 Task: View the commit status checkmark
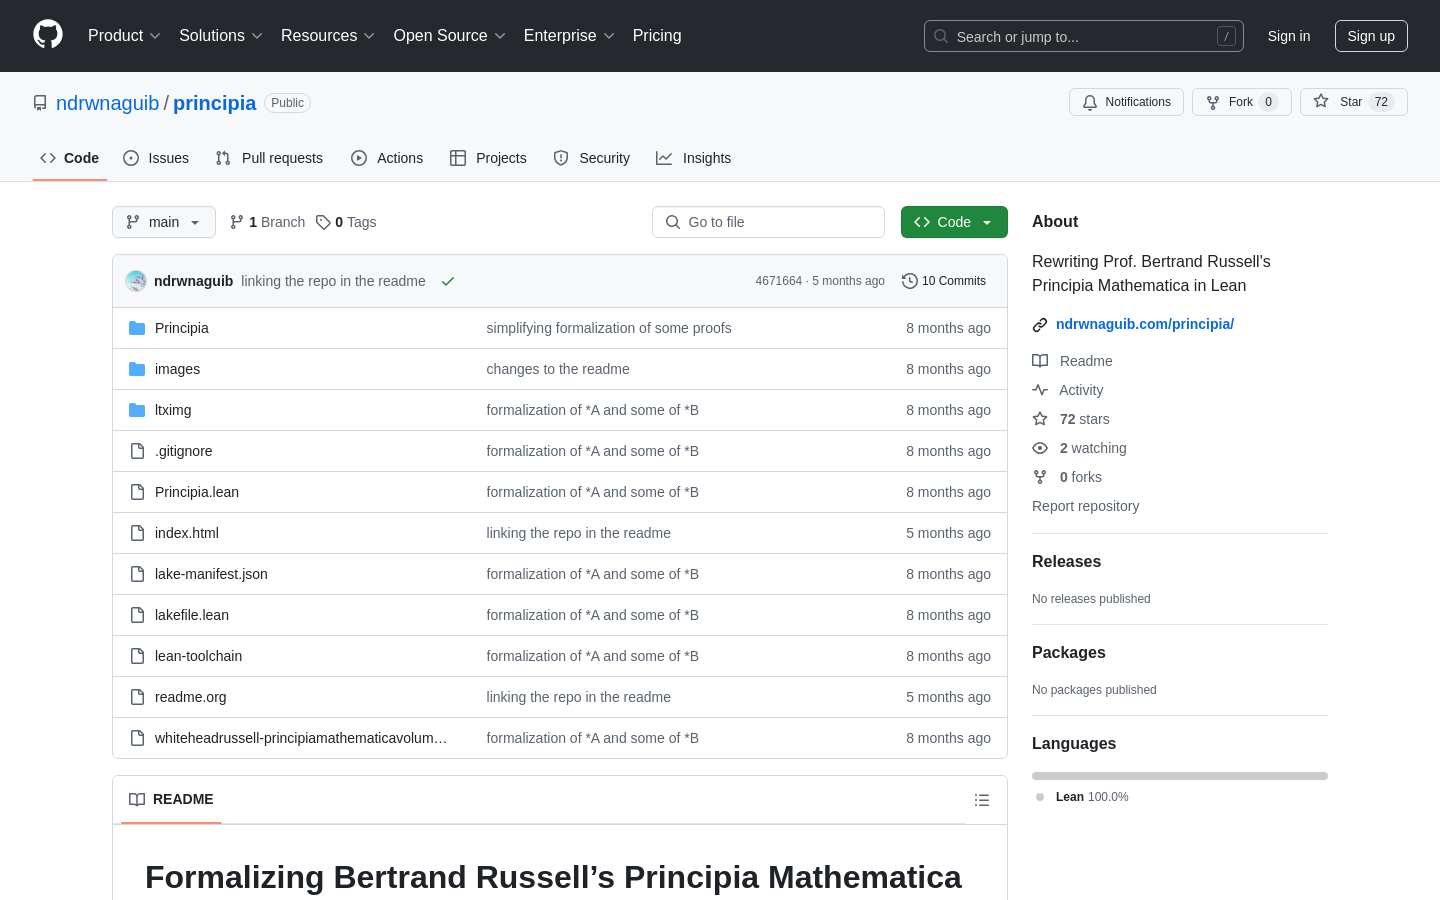pyautogui.click(x=448, y=281)
